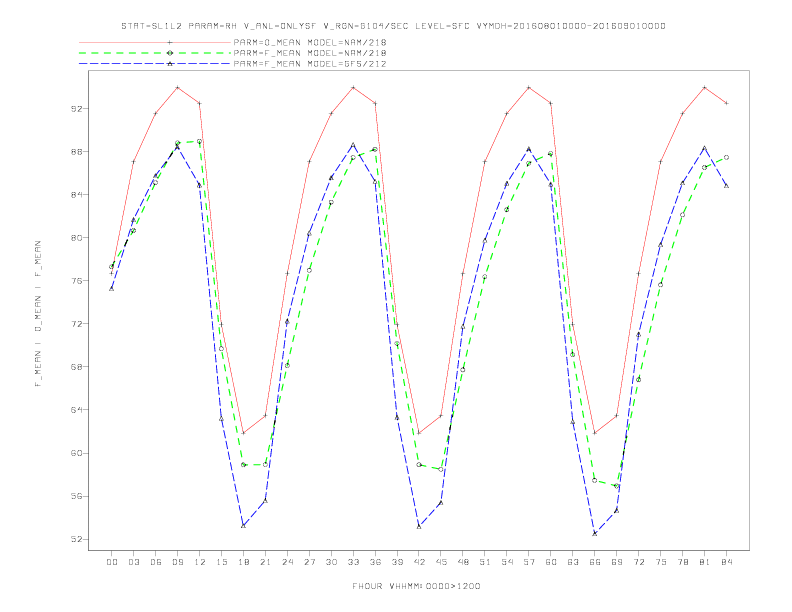Click the horizontal axis label FHOUR VHHMM:0000>1200
Image resolution: width=792 pixels, height=612 pixels.
[x=416, y=586]
